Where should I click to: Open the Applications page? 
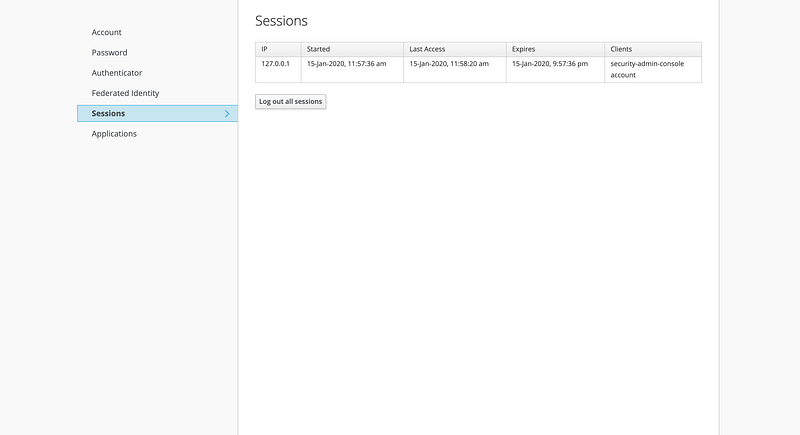(x=114, y=134)
